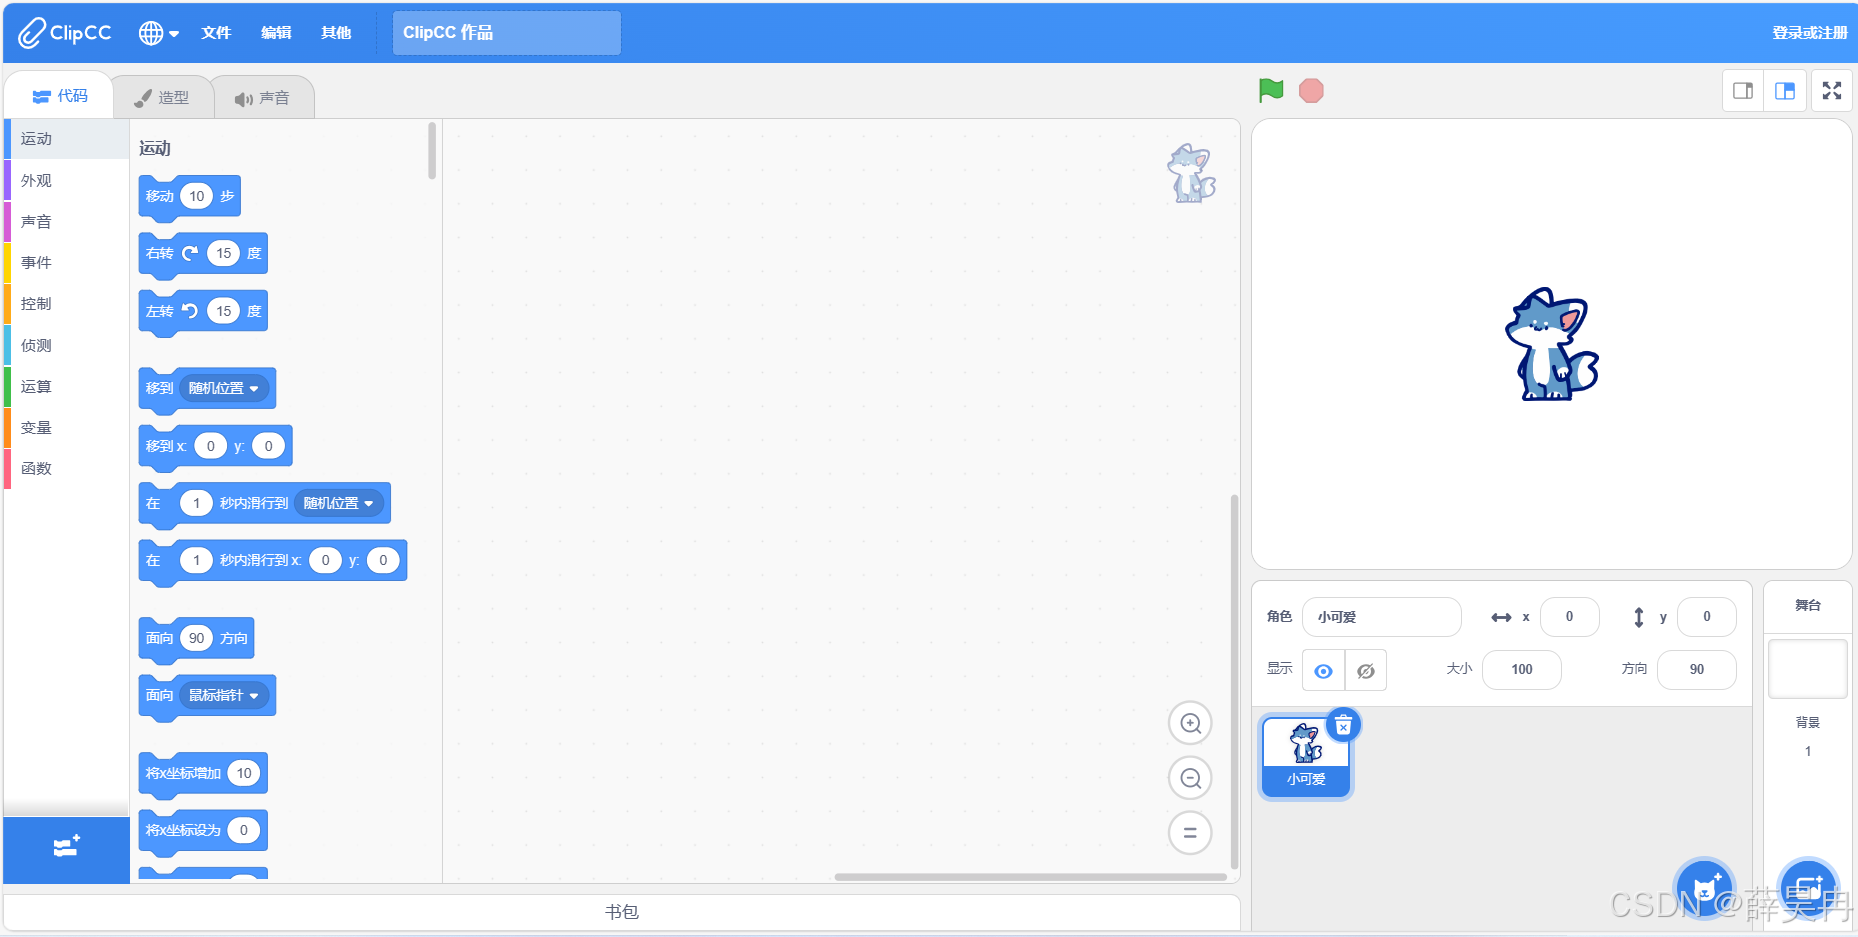Hide the sprite with crossed-eye icon
This screenshot has height=937, width=1858.
[x=1365, y=670]
